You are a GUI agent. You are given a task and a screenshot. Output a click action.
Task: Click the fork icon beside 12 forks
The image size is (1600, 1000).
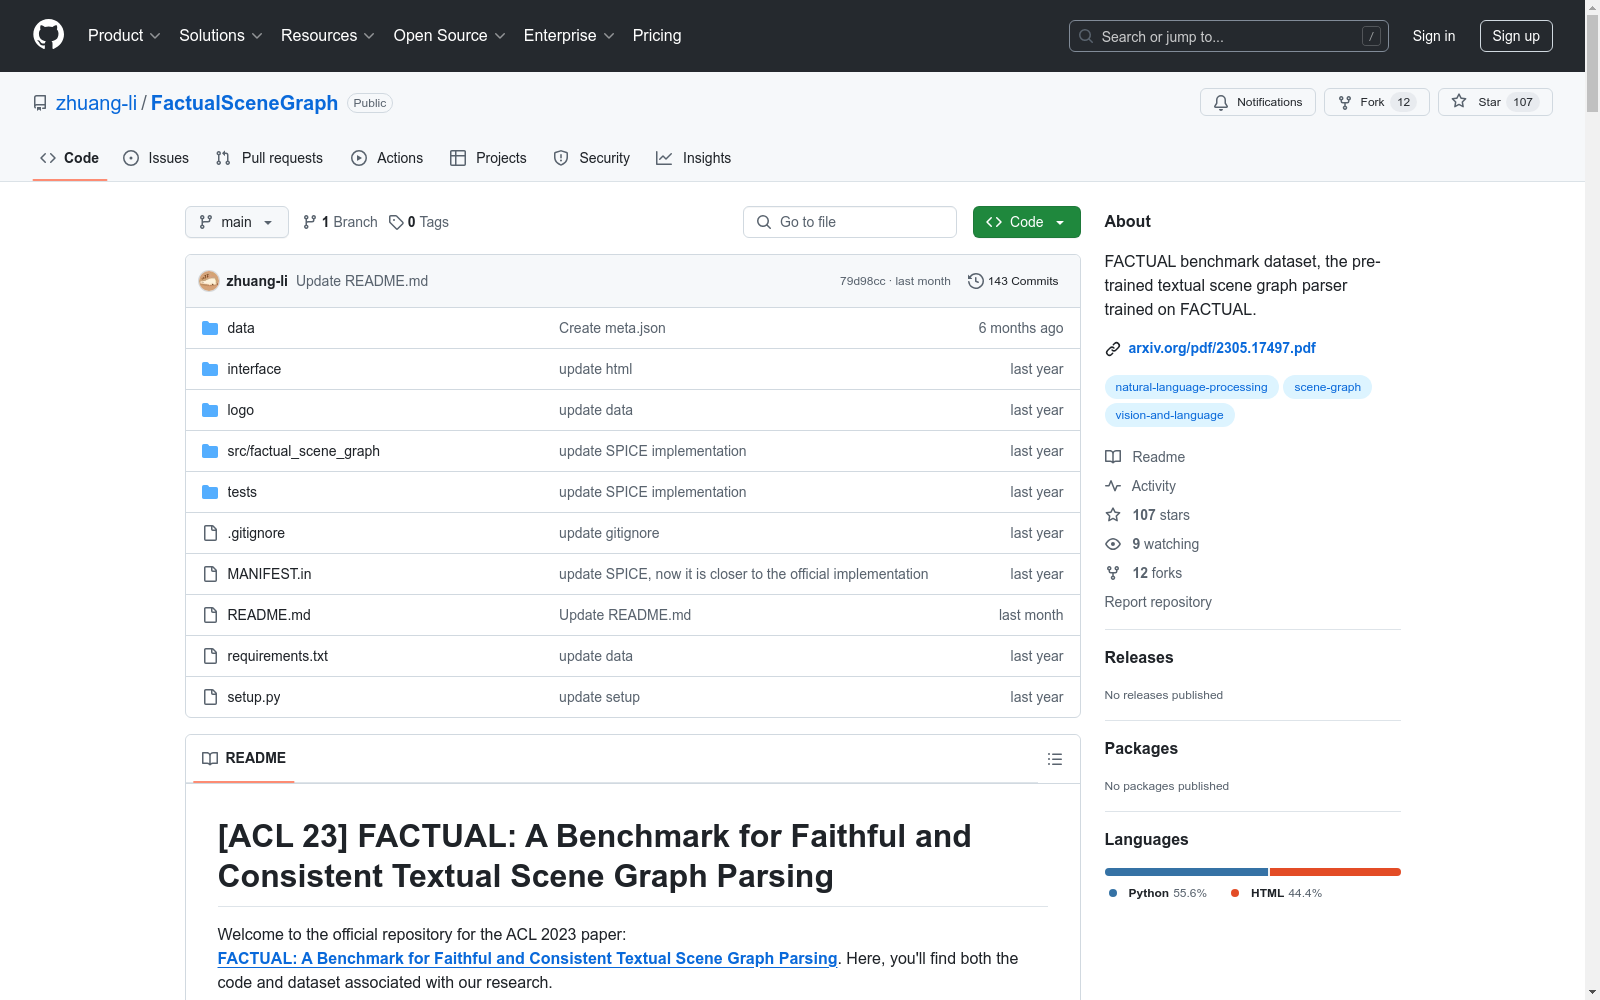[x=1113, y=573]
